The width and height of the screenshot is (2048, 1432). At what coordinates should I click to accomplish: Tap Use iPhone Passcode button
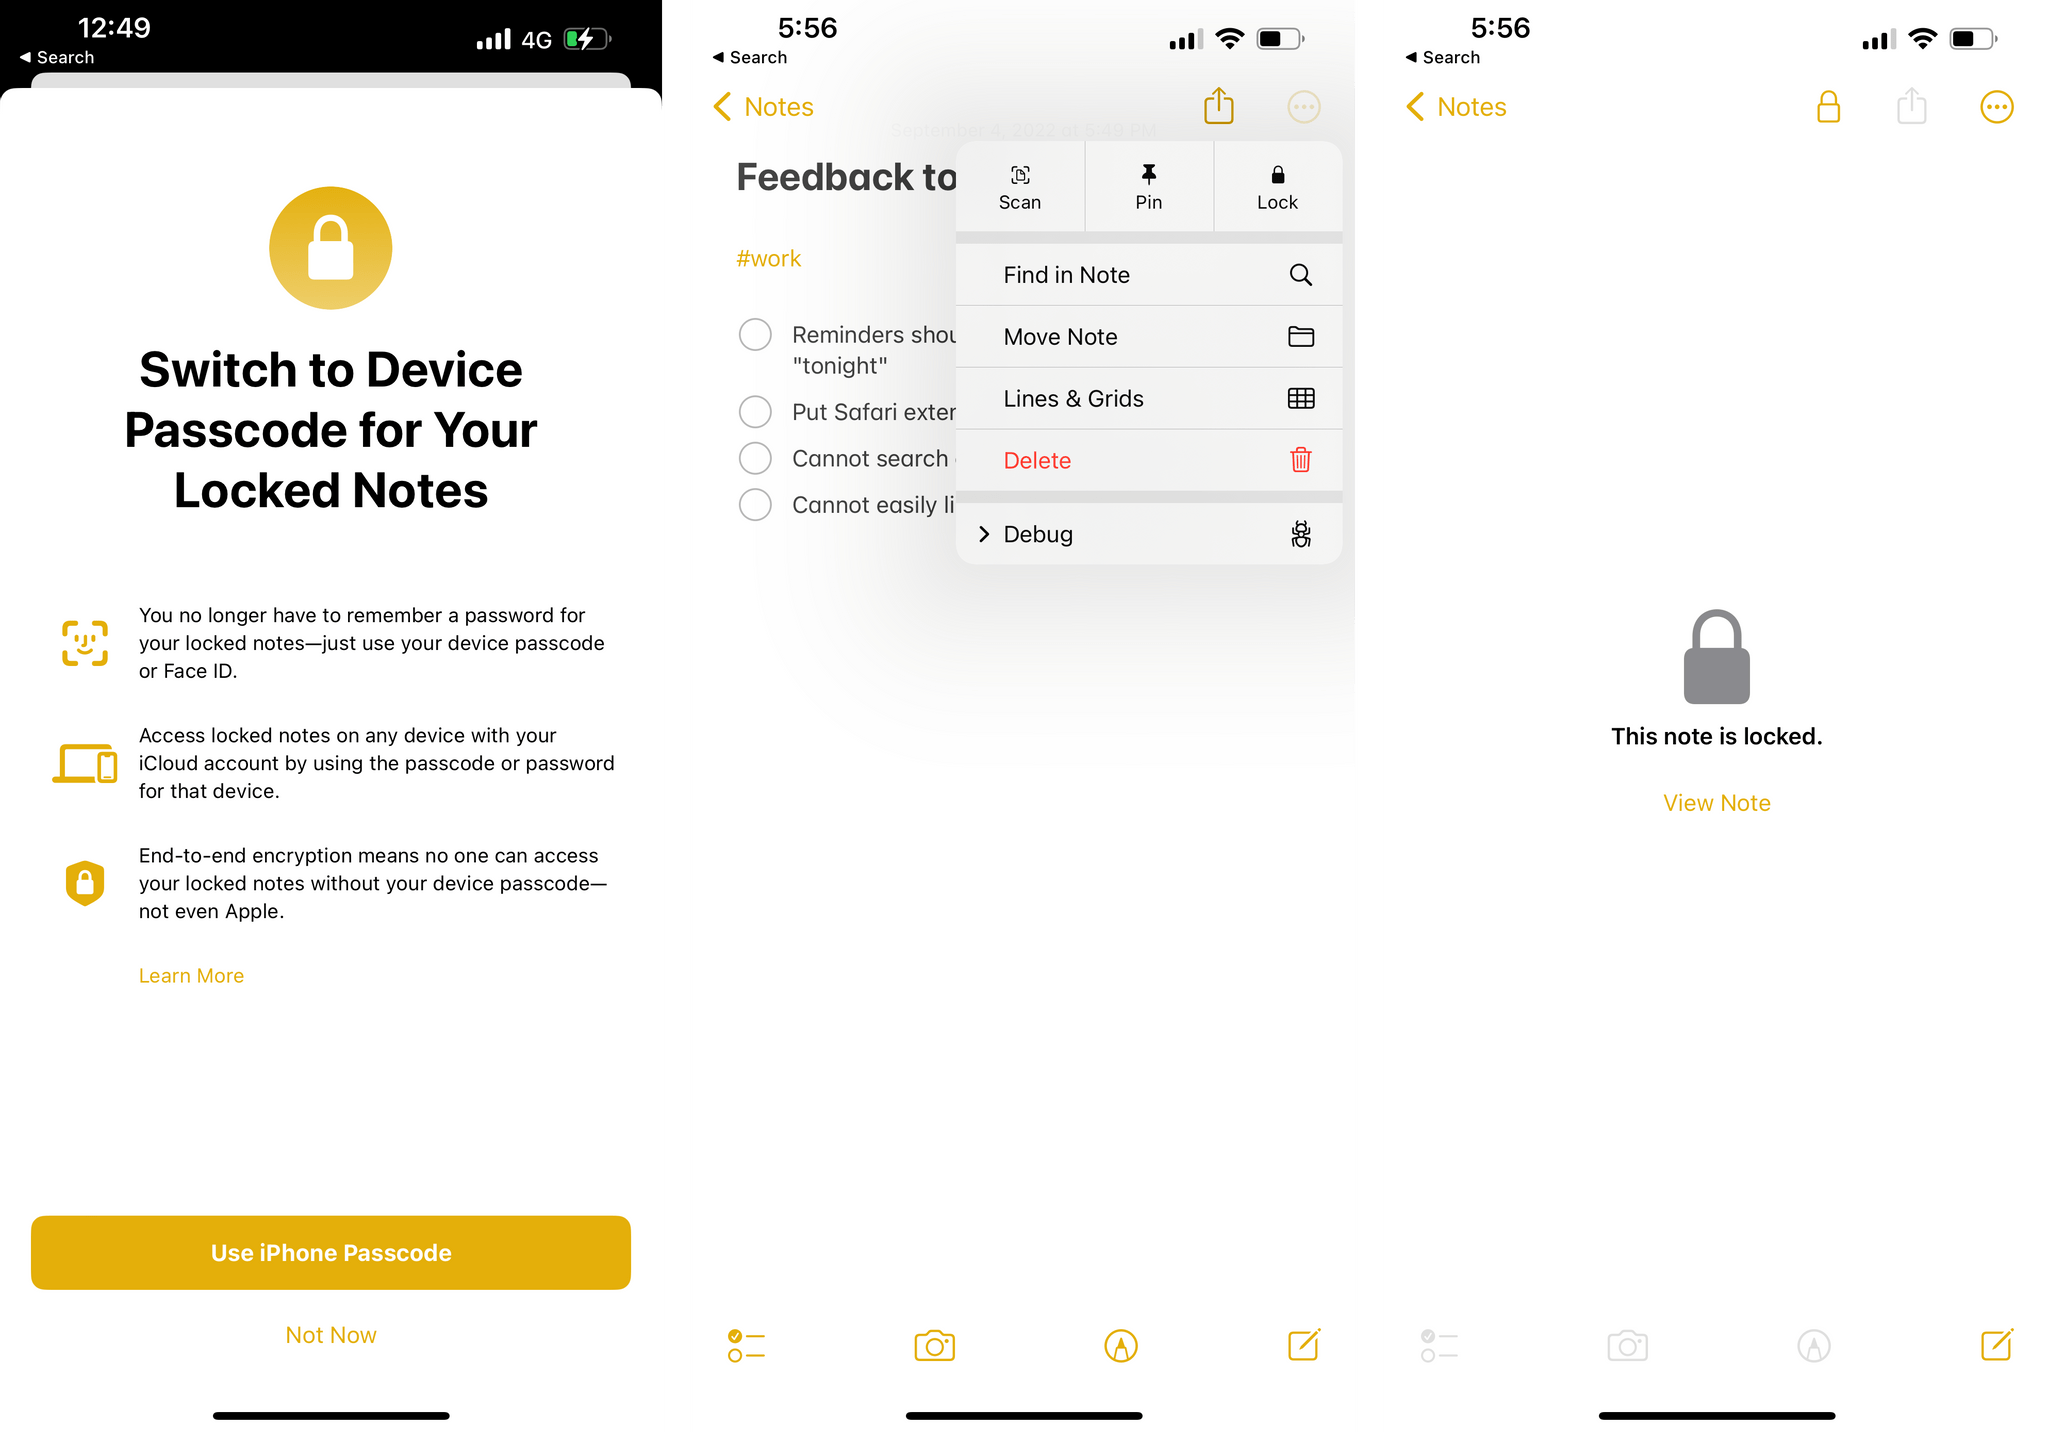[330, 1251]
